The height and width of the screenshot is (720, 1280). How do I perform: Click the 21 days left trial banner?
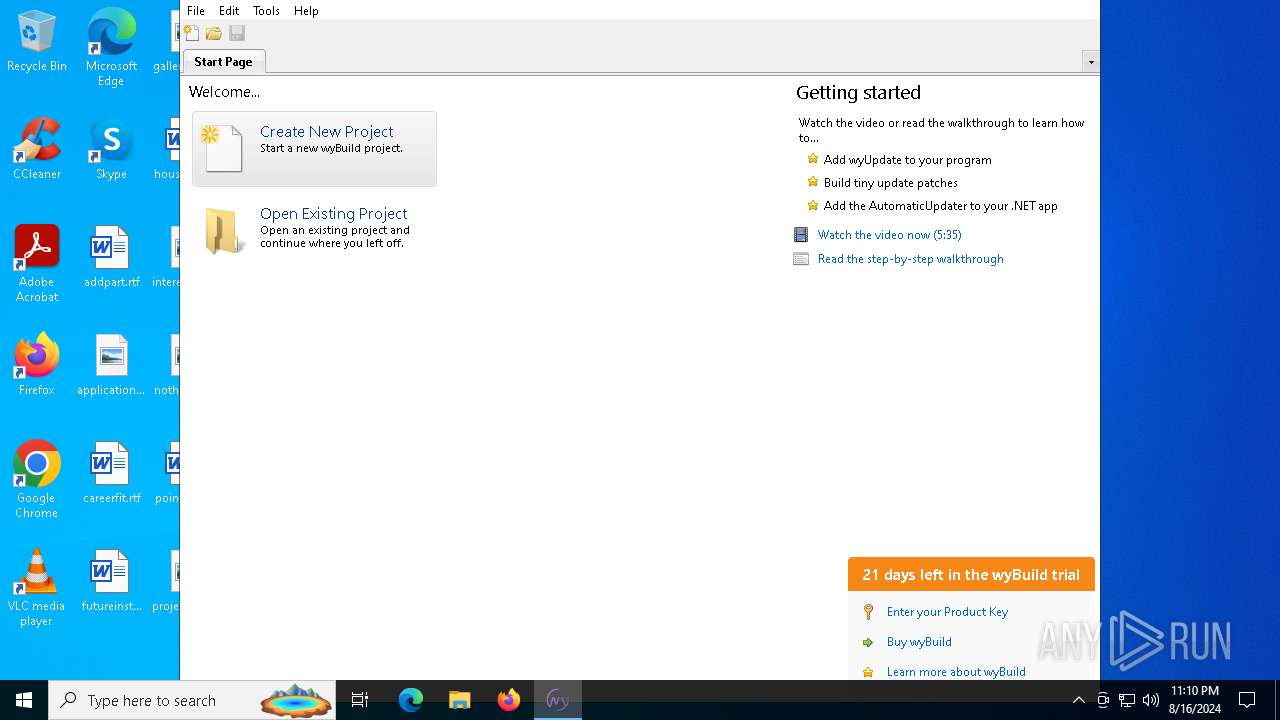(971, 575)
